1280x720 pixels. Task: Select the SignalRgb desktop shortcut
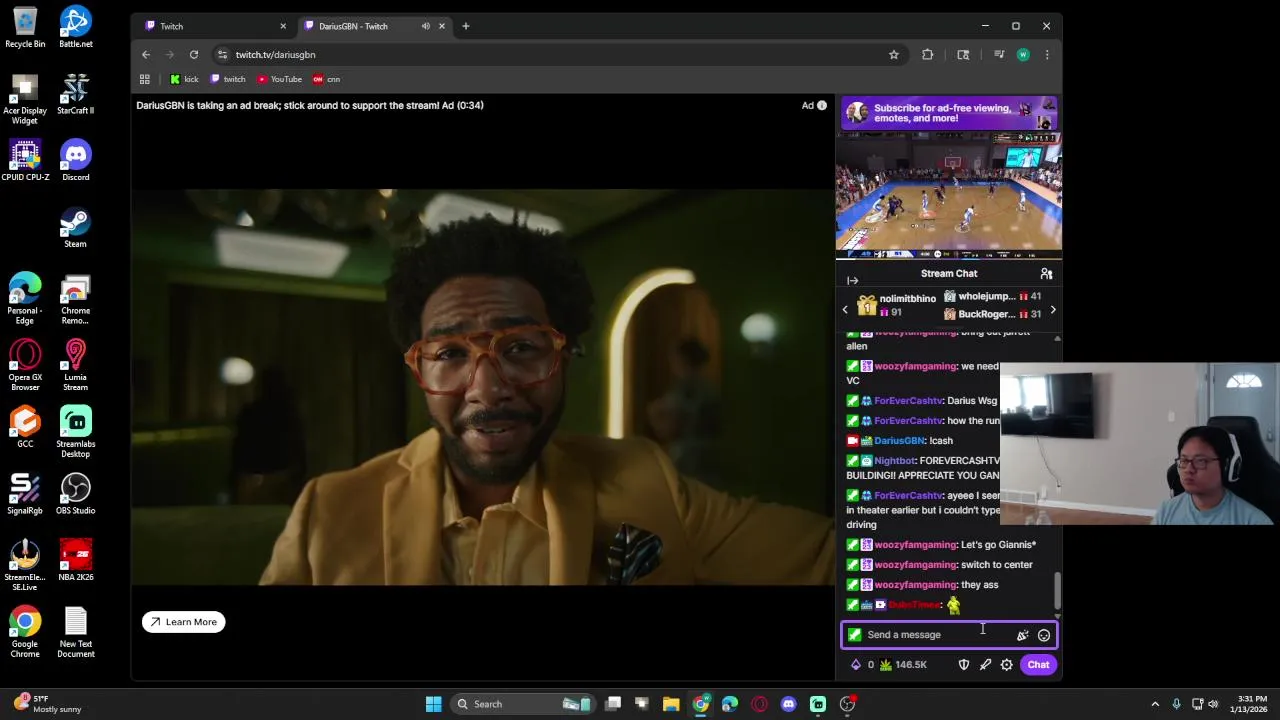pos(25,493)
